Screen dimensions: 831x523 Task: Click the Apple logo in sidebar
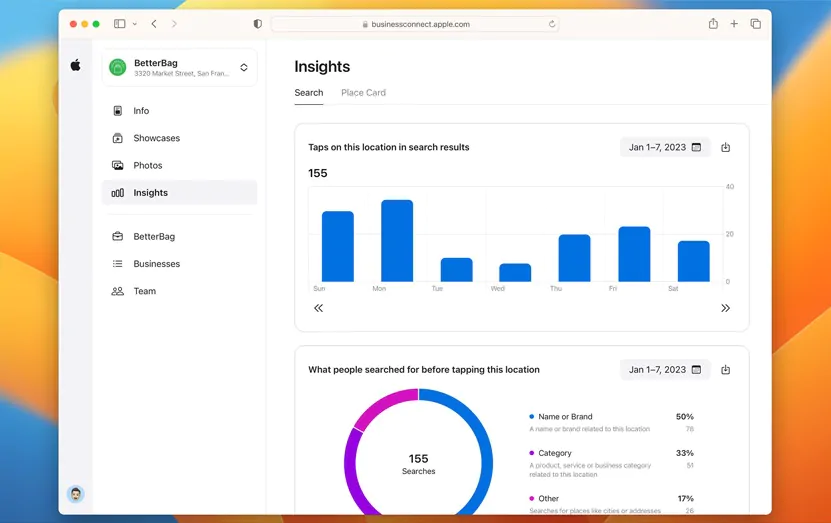pyautogui.click(x=75, y=65)
